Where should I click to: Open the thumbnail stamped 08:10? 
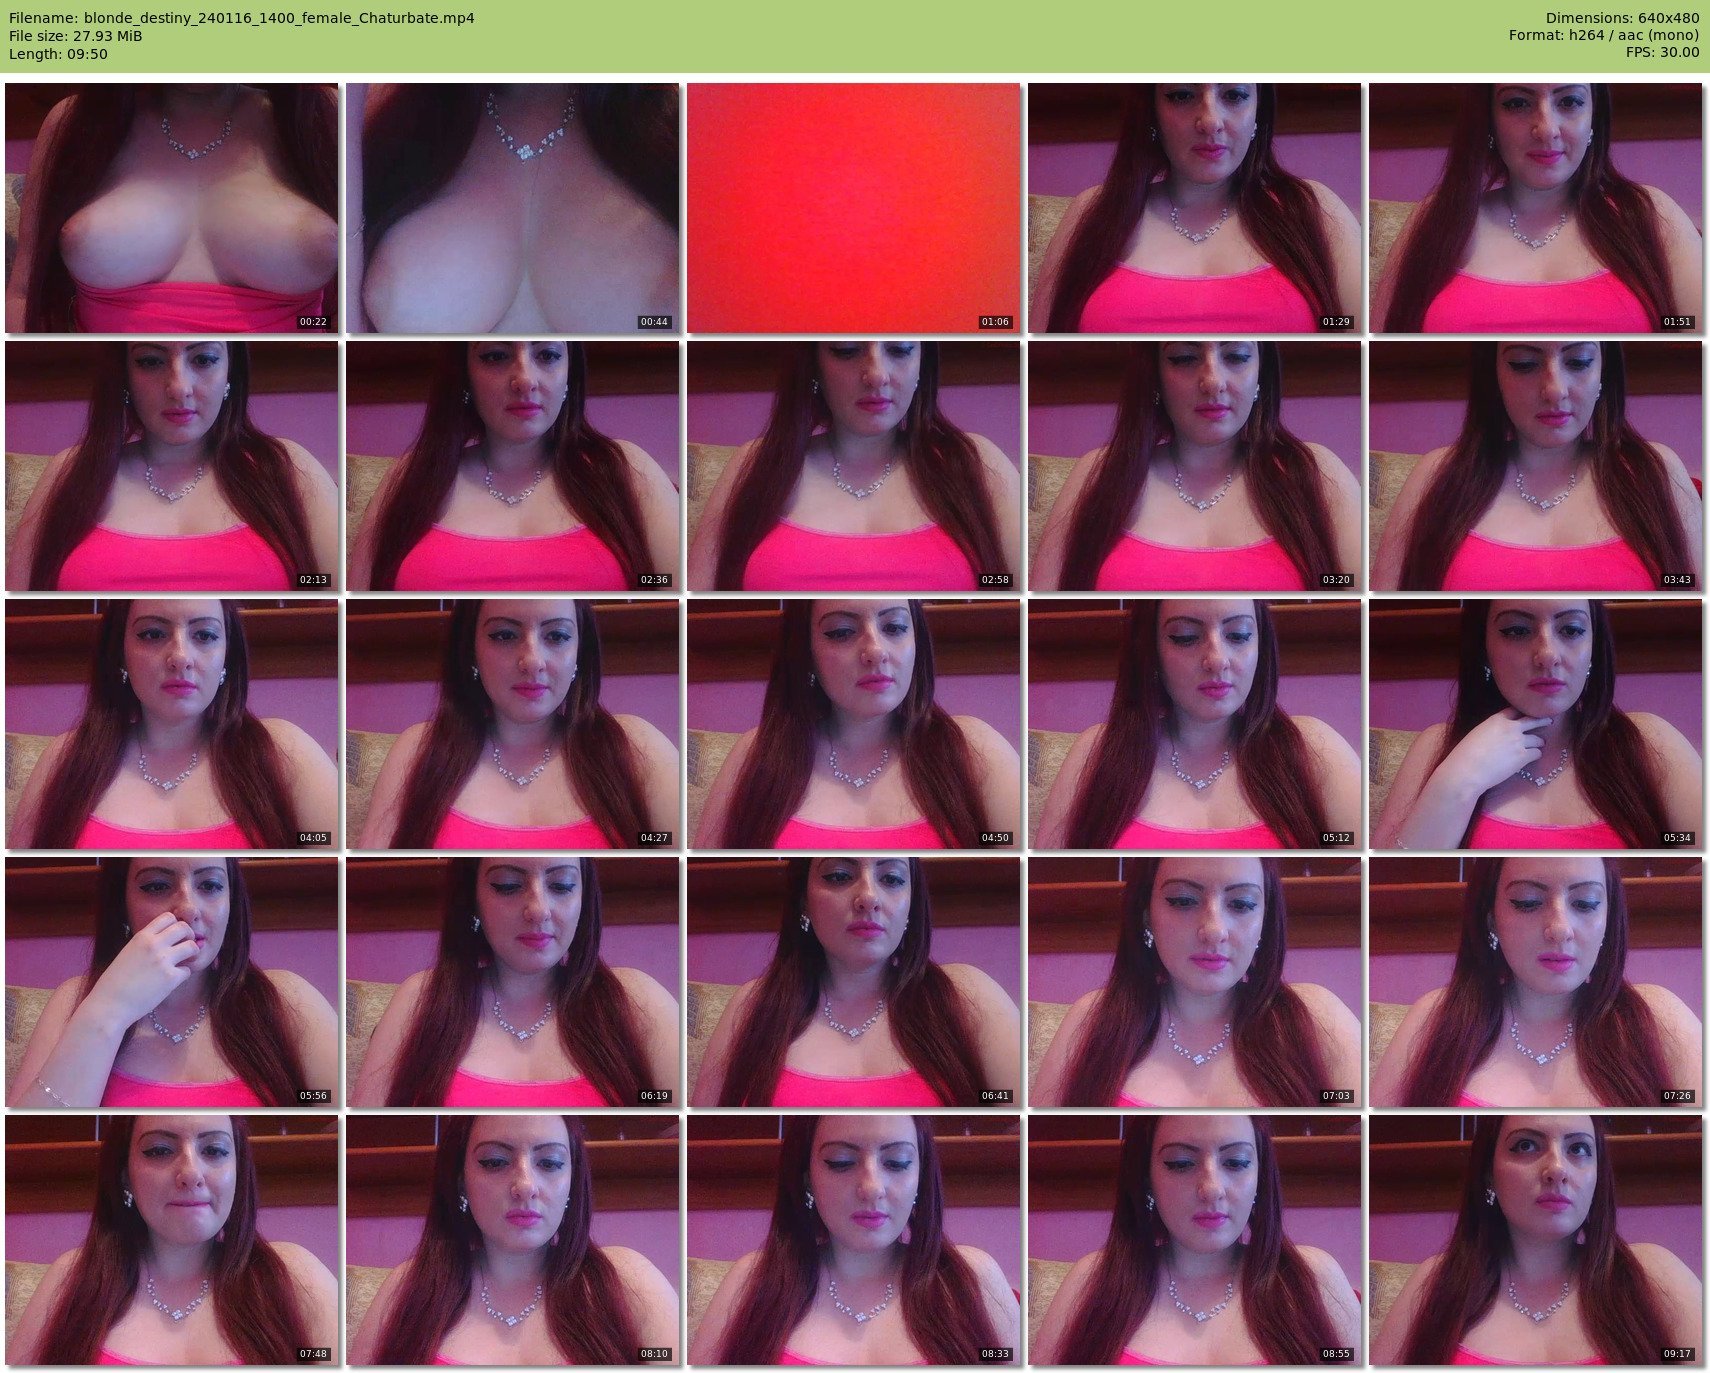(512, 1240)
